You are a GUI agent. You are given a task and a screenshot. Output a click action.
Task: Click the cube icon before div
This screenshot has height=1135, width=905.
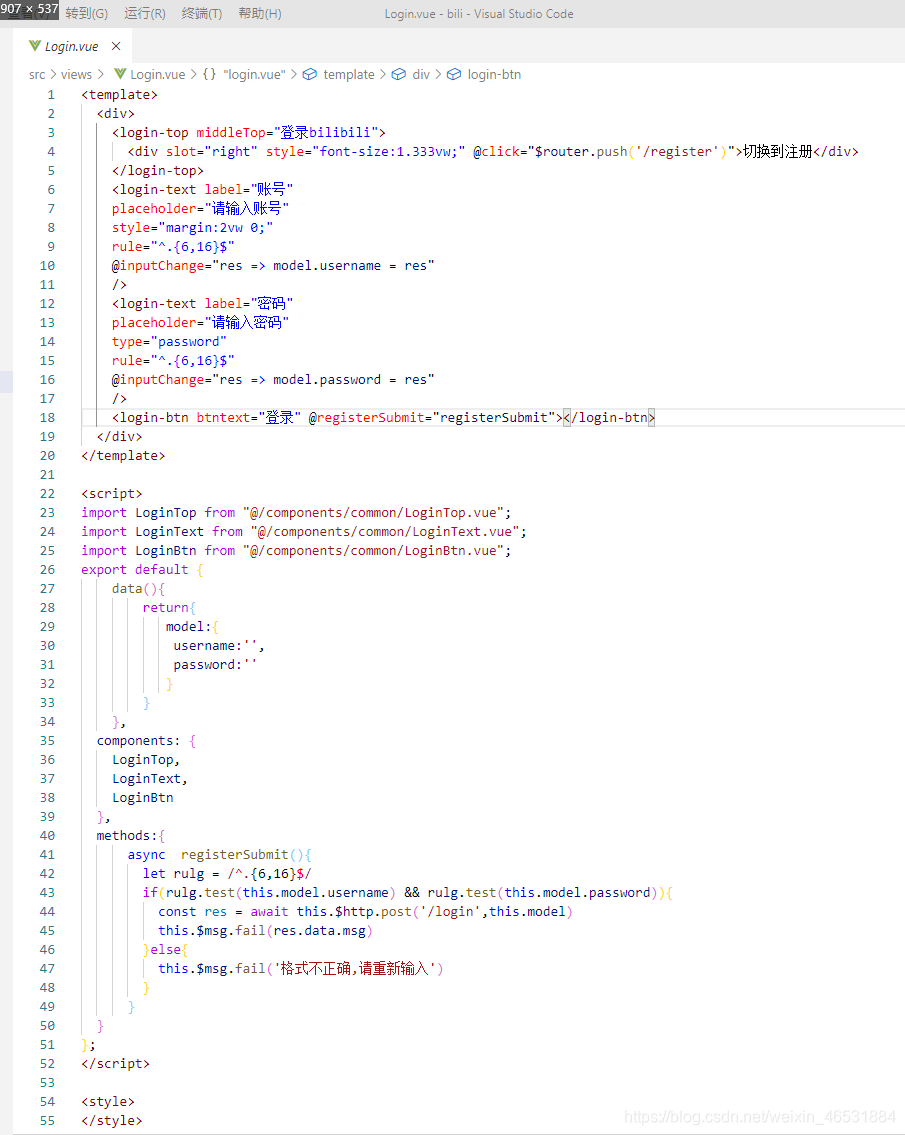399,75
